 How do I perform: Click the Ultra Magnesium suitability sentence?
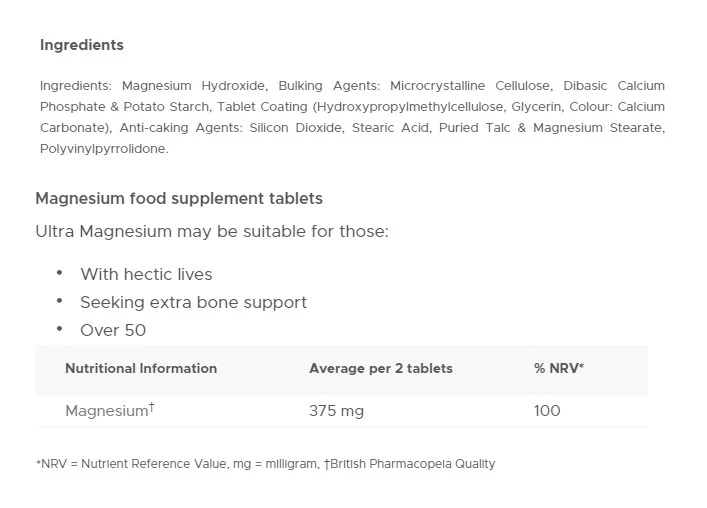212,232
